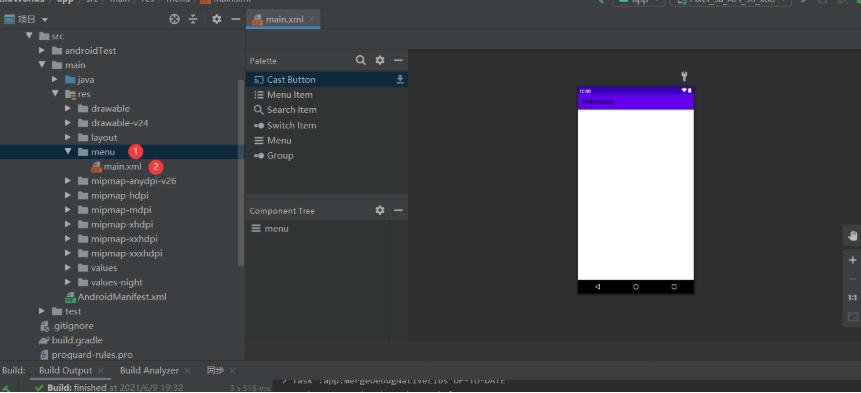Expand the drawable folder
The width and height of the screenshot is (861, 393).
pyautogui.click(x=68, y=109)
